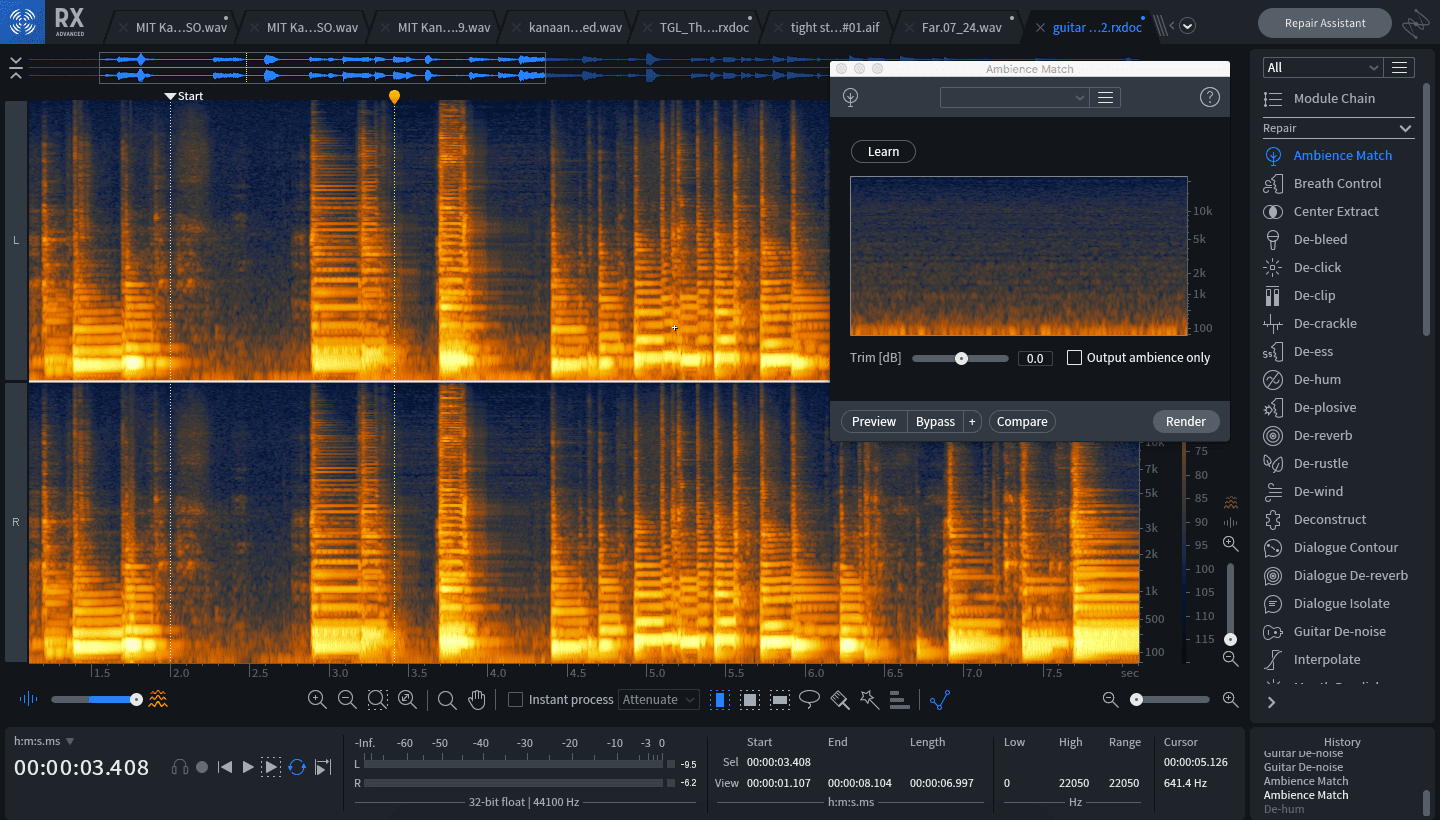
Task: Enable the Instant process checkbox
Action: click(x=515, y=699)
